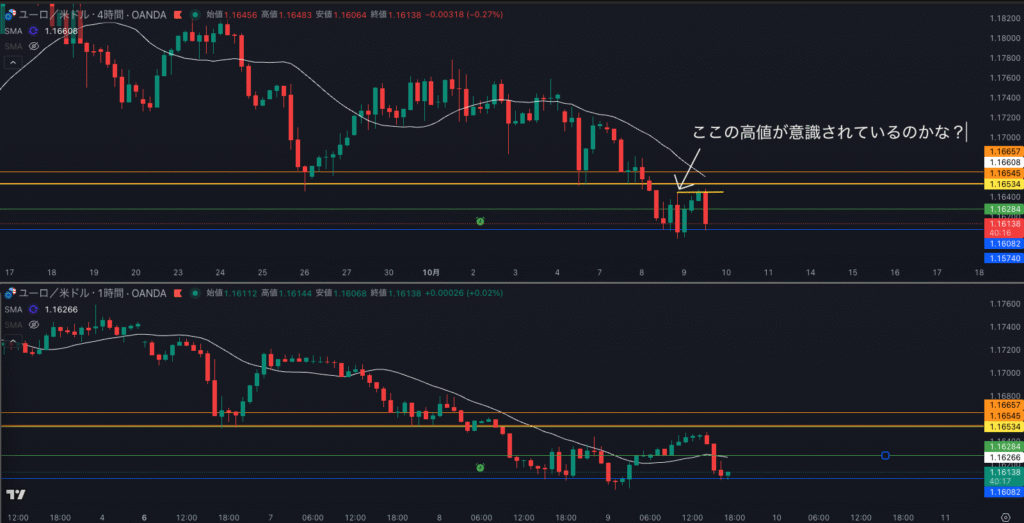Click the 1.16657 orange price label on 4-hour chart
The image size is (1024, 523).
click(1001, 150)
